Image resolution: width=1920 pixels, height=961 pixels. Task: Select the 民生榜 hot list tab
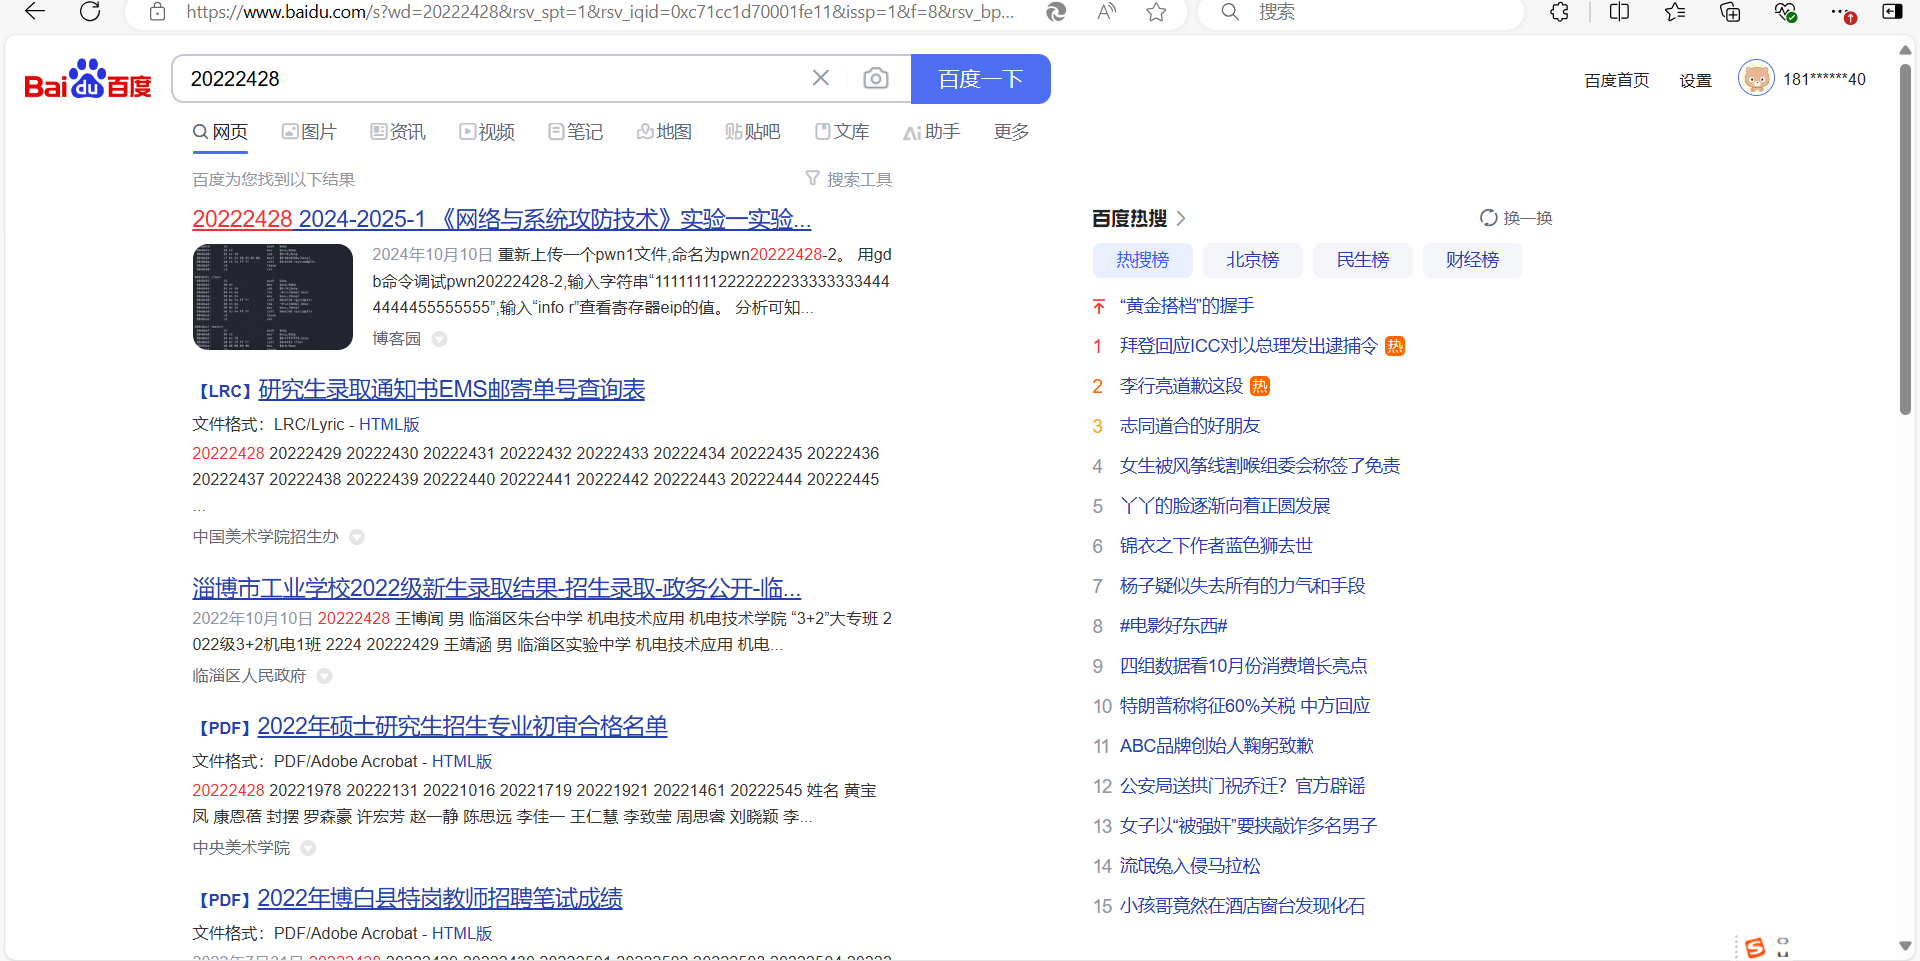[x=1363, y=260]
